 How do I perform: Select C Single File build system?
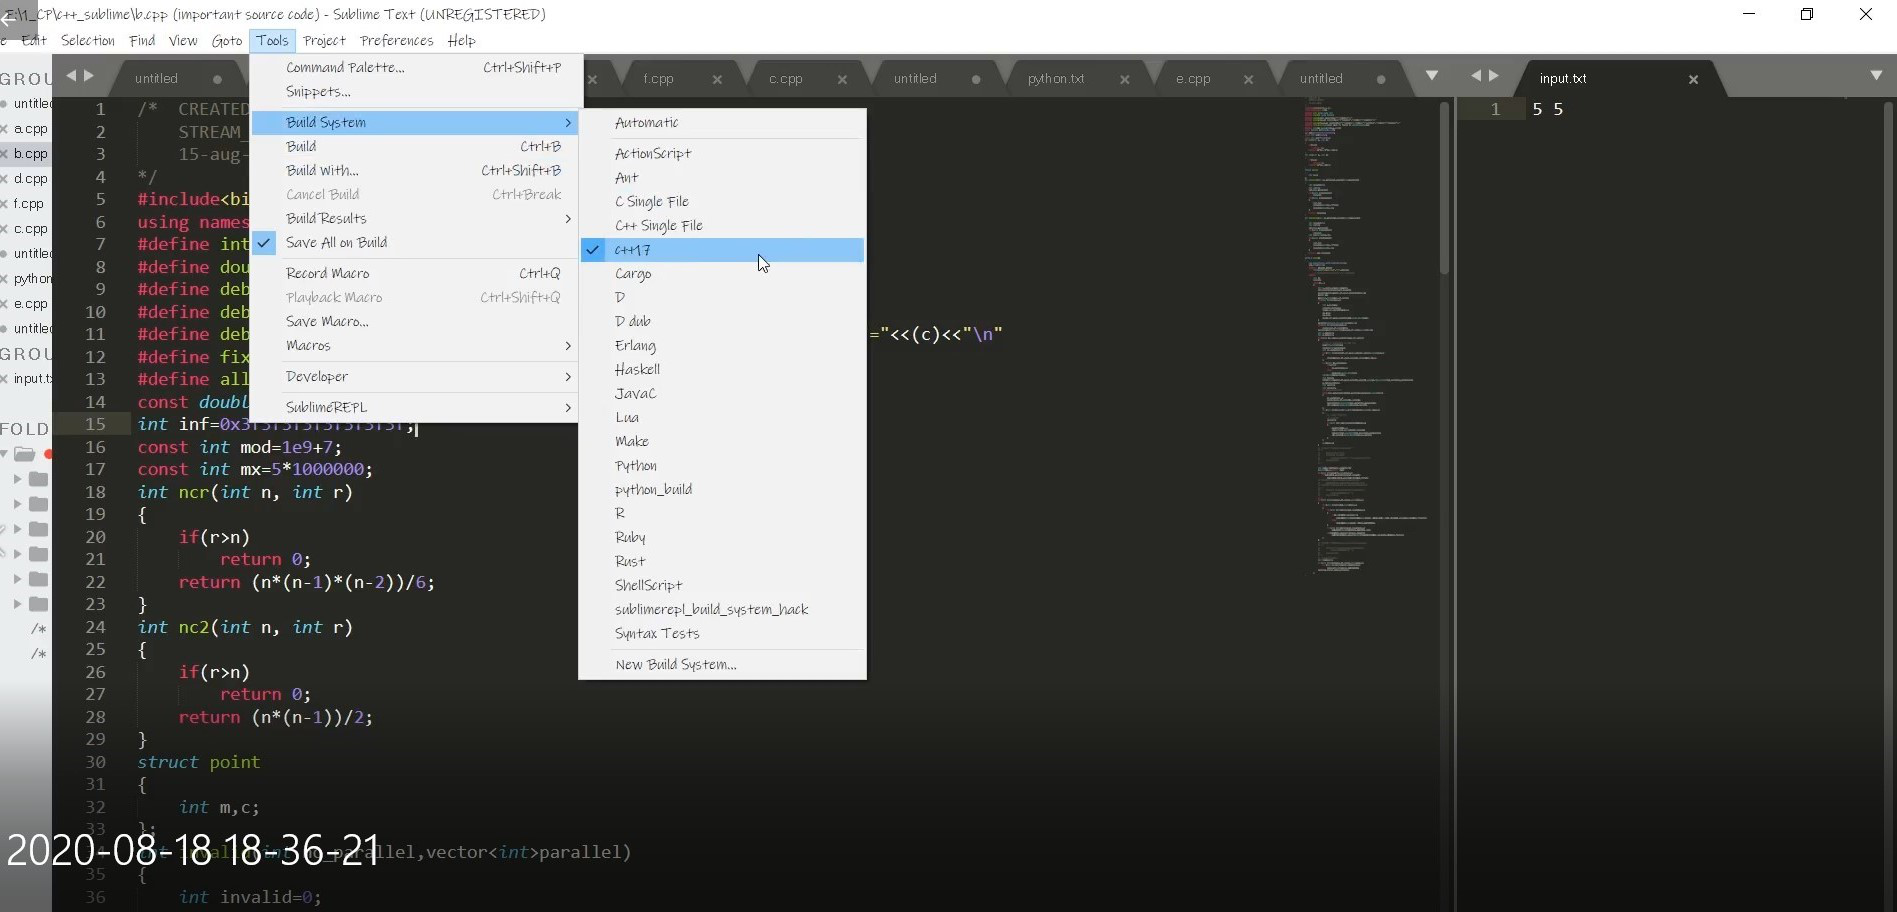(722, 201)
